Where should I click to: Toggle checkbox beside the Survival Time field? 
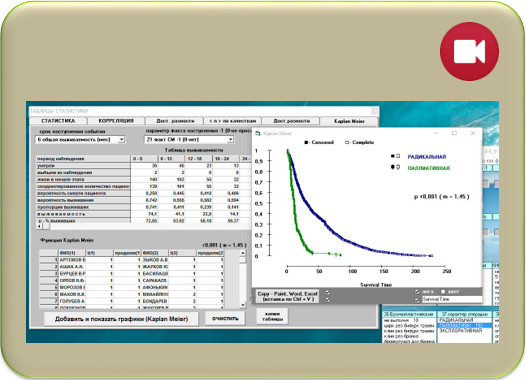[x=417, y=300]
